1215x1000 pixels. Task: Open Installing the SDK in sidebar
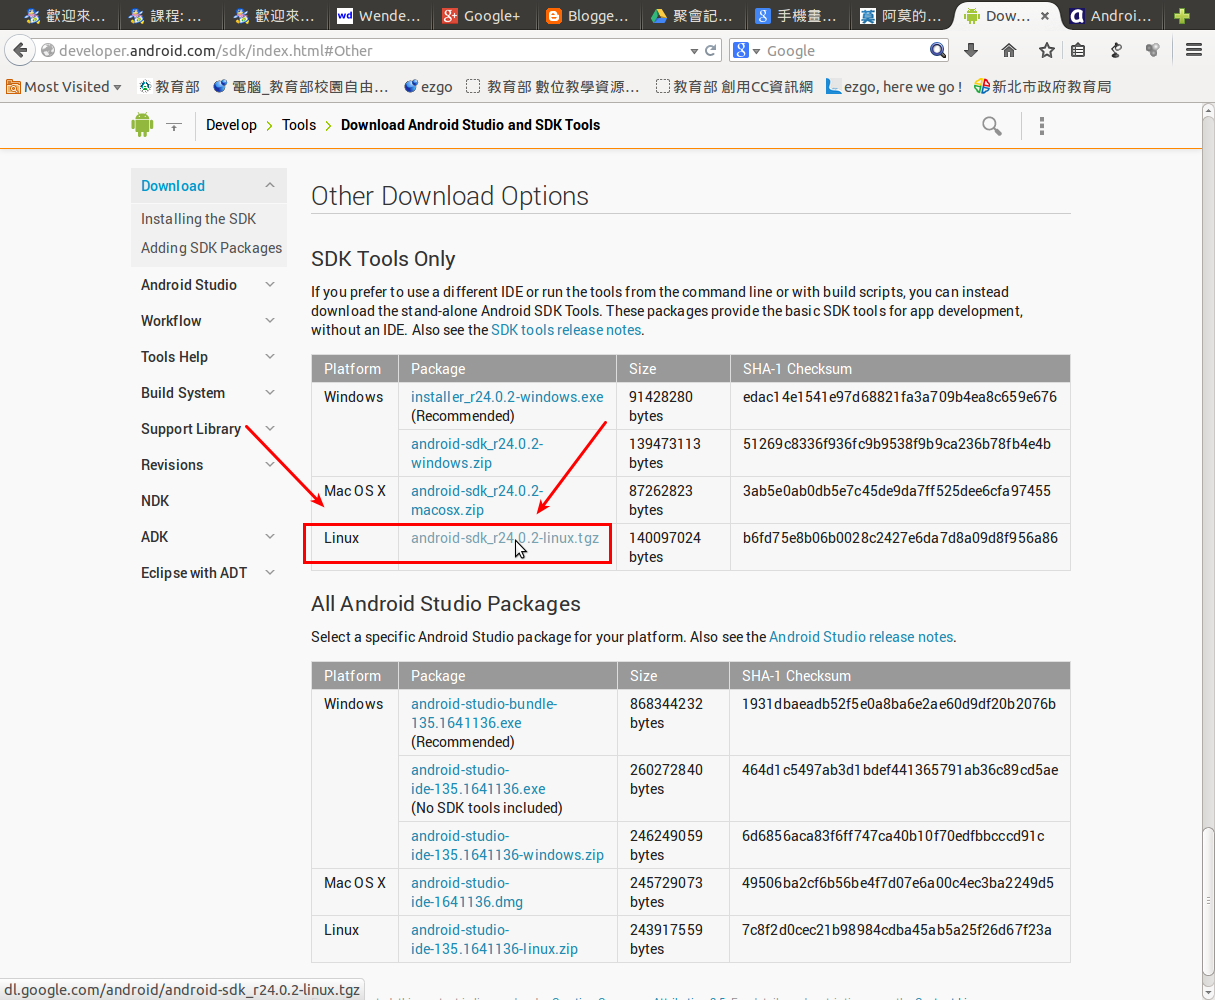click(x=198, y=219)
